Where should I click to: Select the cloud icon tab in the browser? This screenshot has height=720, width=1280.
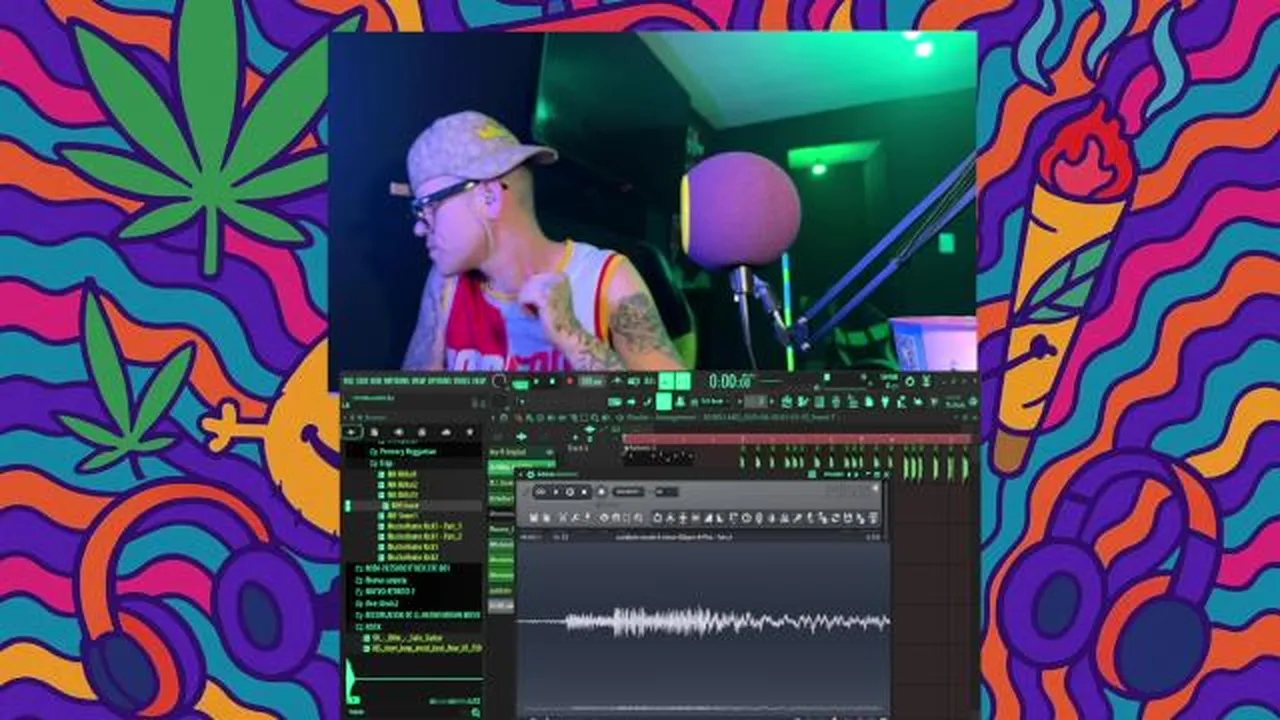tap(446, 432)
